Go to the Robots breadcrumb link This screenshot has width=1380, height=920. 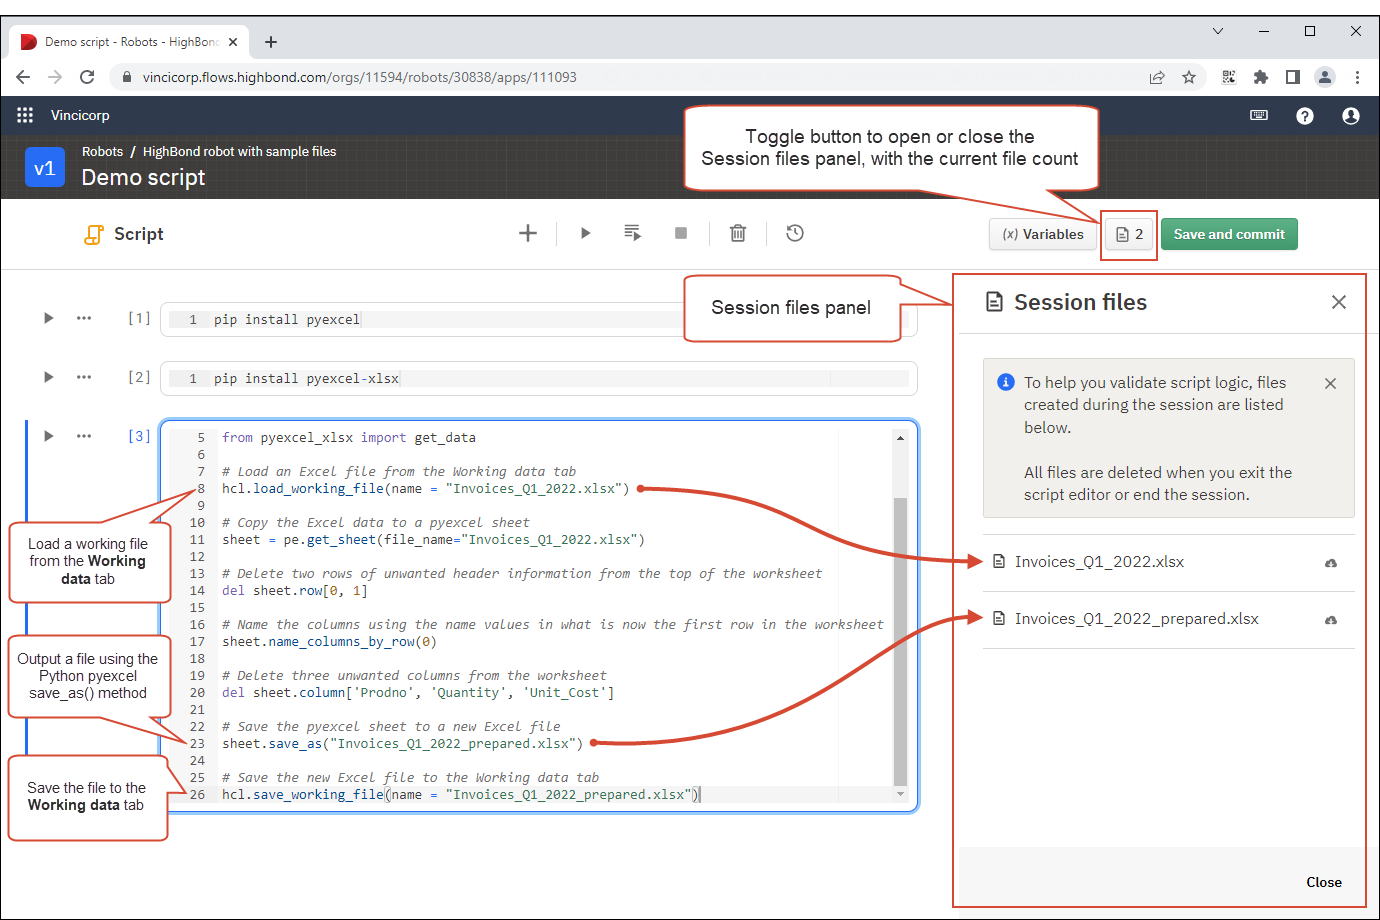[102, 152]
